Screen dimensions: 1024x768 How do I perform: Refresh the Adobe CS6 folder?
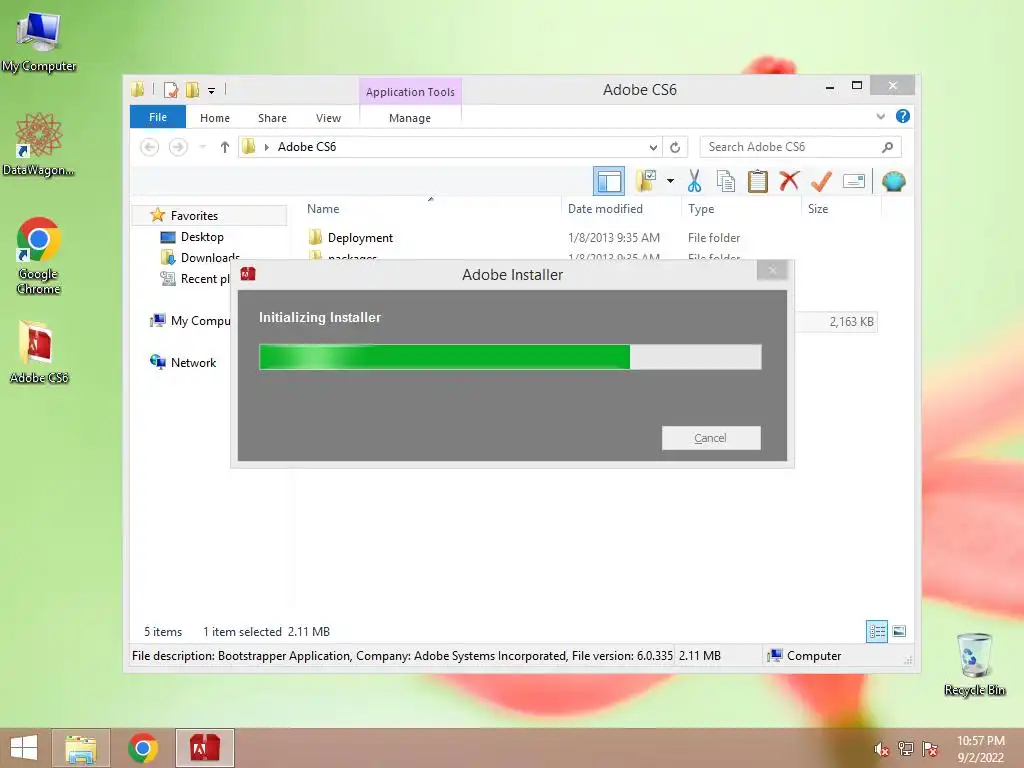pos(675,147)
